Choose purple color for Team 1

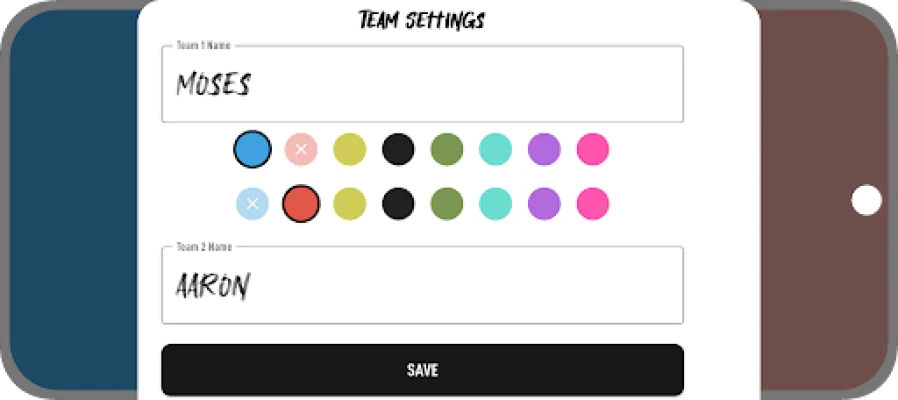544,149
